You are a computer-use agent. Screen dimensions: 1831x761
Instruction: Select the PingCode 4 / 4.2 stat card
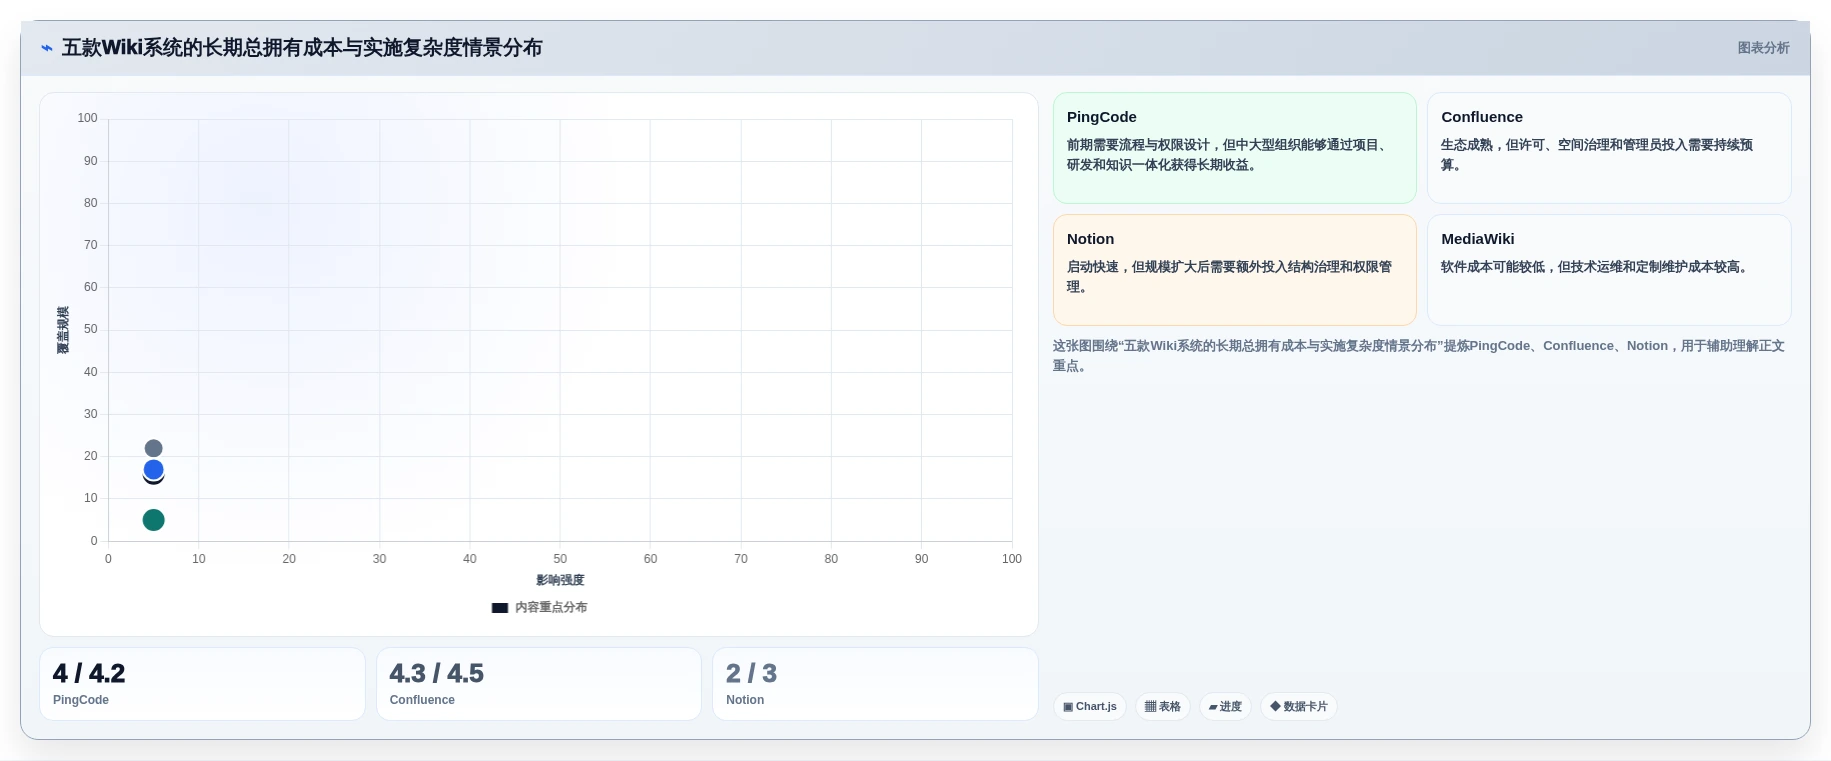tap(202, 684)
